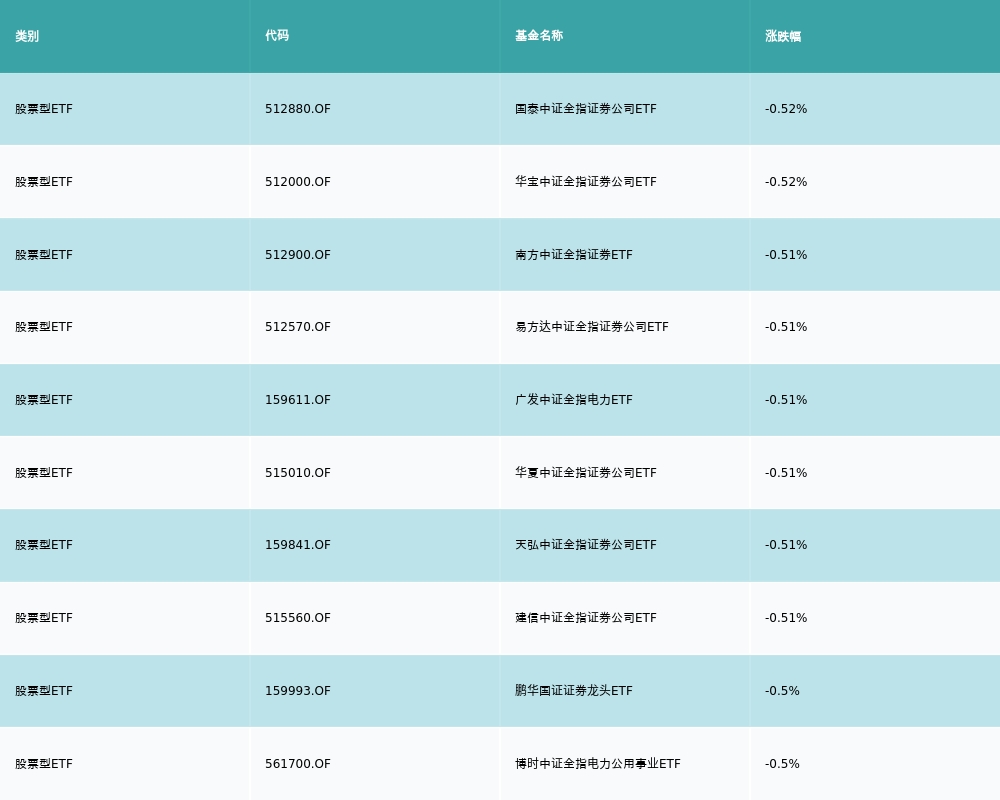Click -0.51% value in the 159841.OF row
The image size is (1000, 800).
tap(786, 545)
